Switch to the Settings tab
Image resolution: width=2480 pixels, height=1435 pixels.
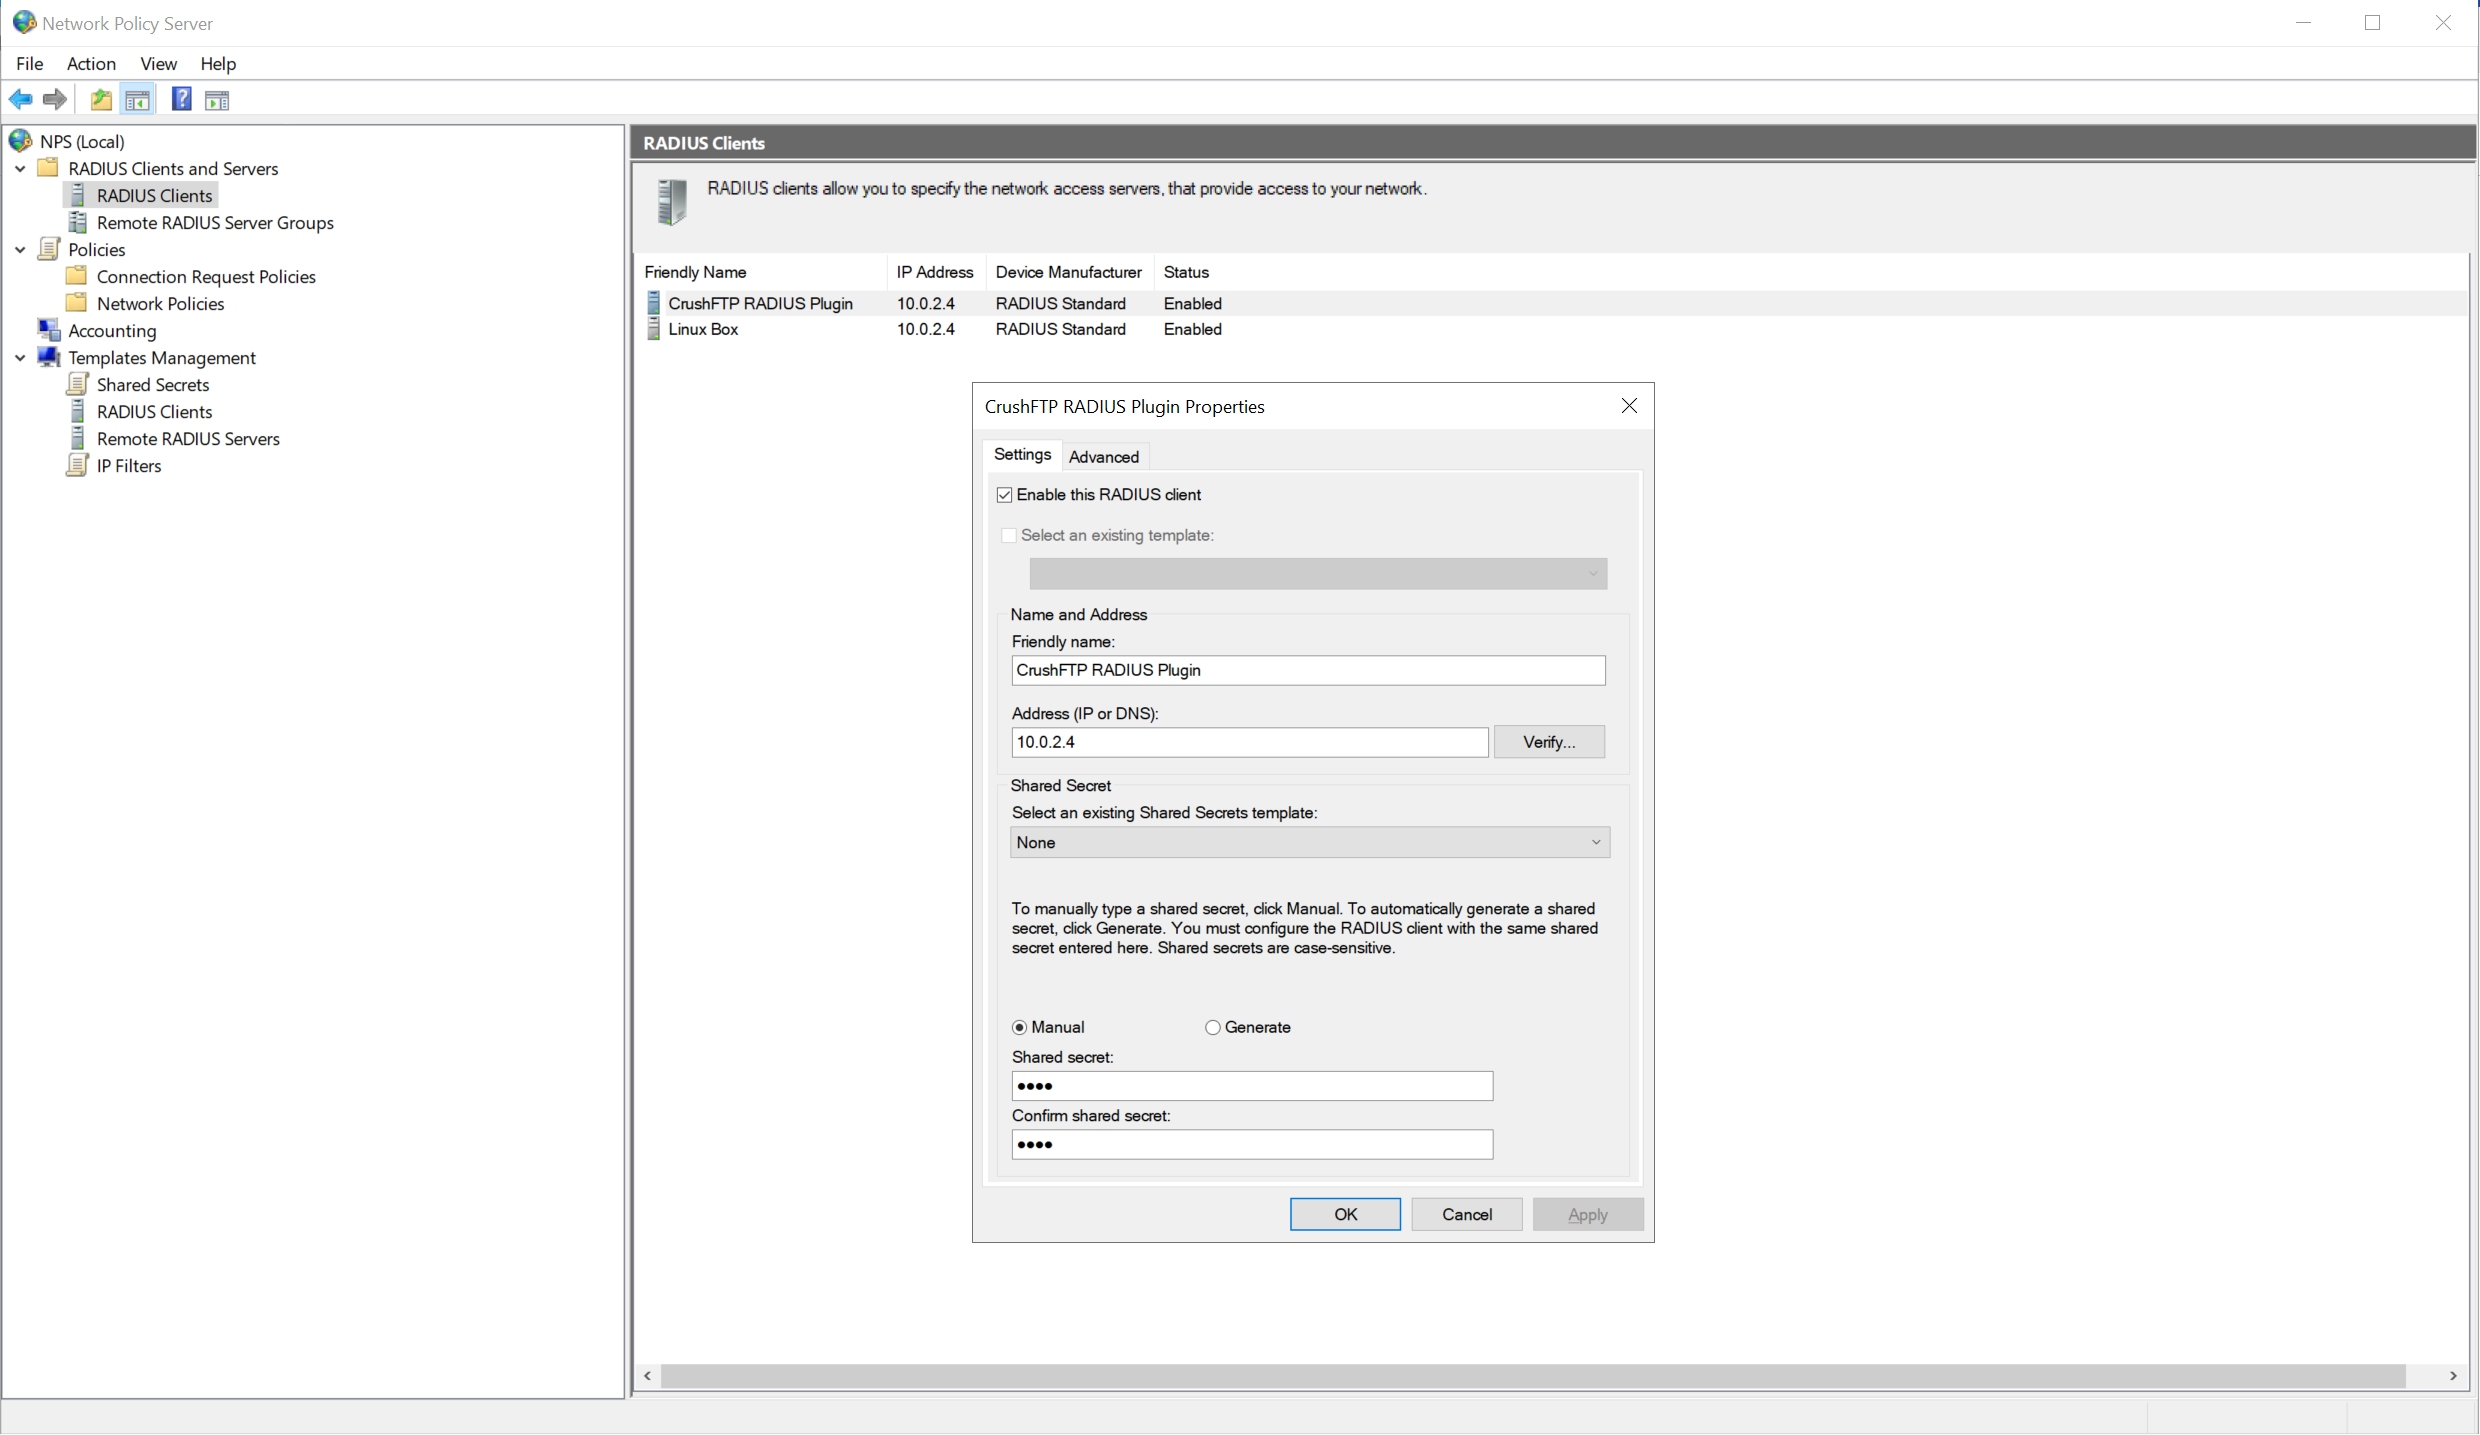[x=1022, y=454]
